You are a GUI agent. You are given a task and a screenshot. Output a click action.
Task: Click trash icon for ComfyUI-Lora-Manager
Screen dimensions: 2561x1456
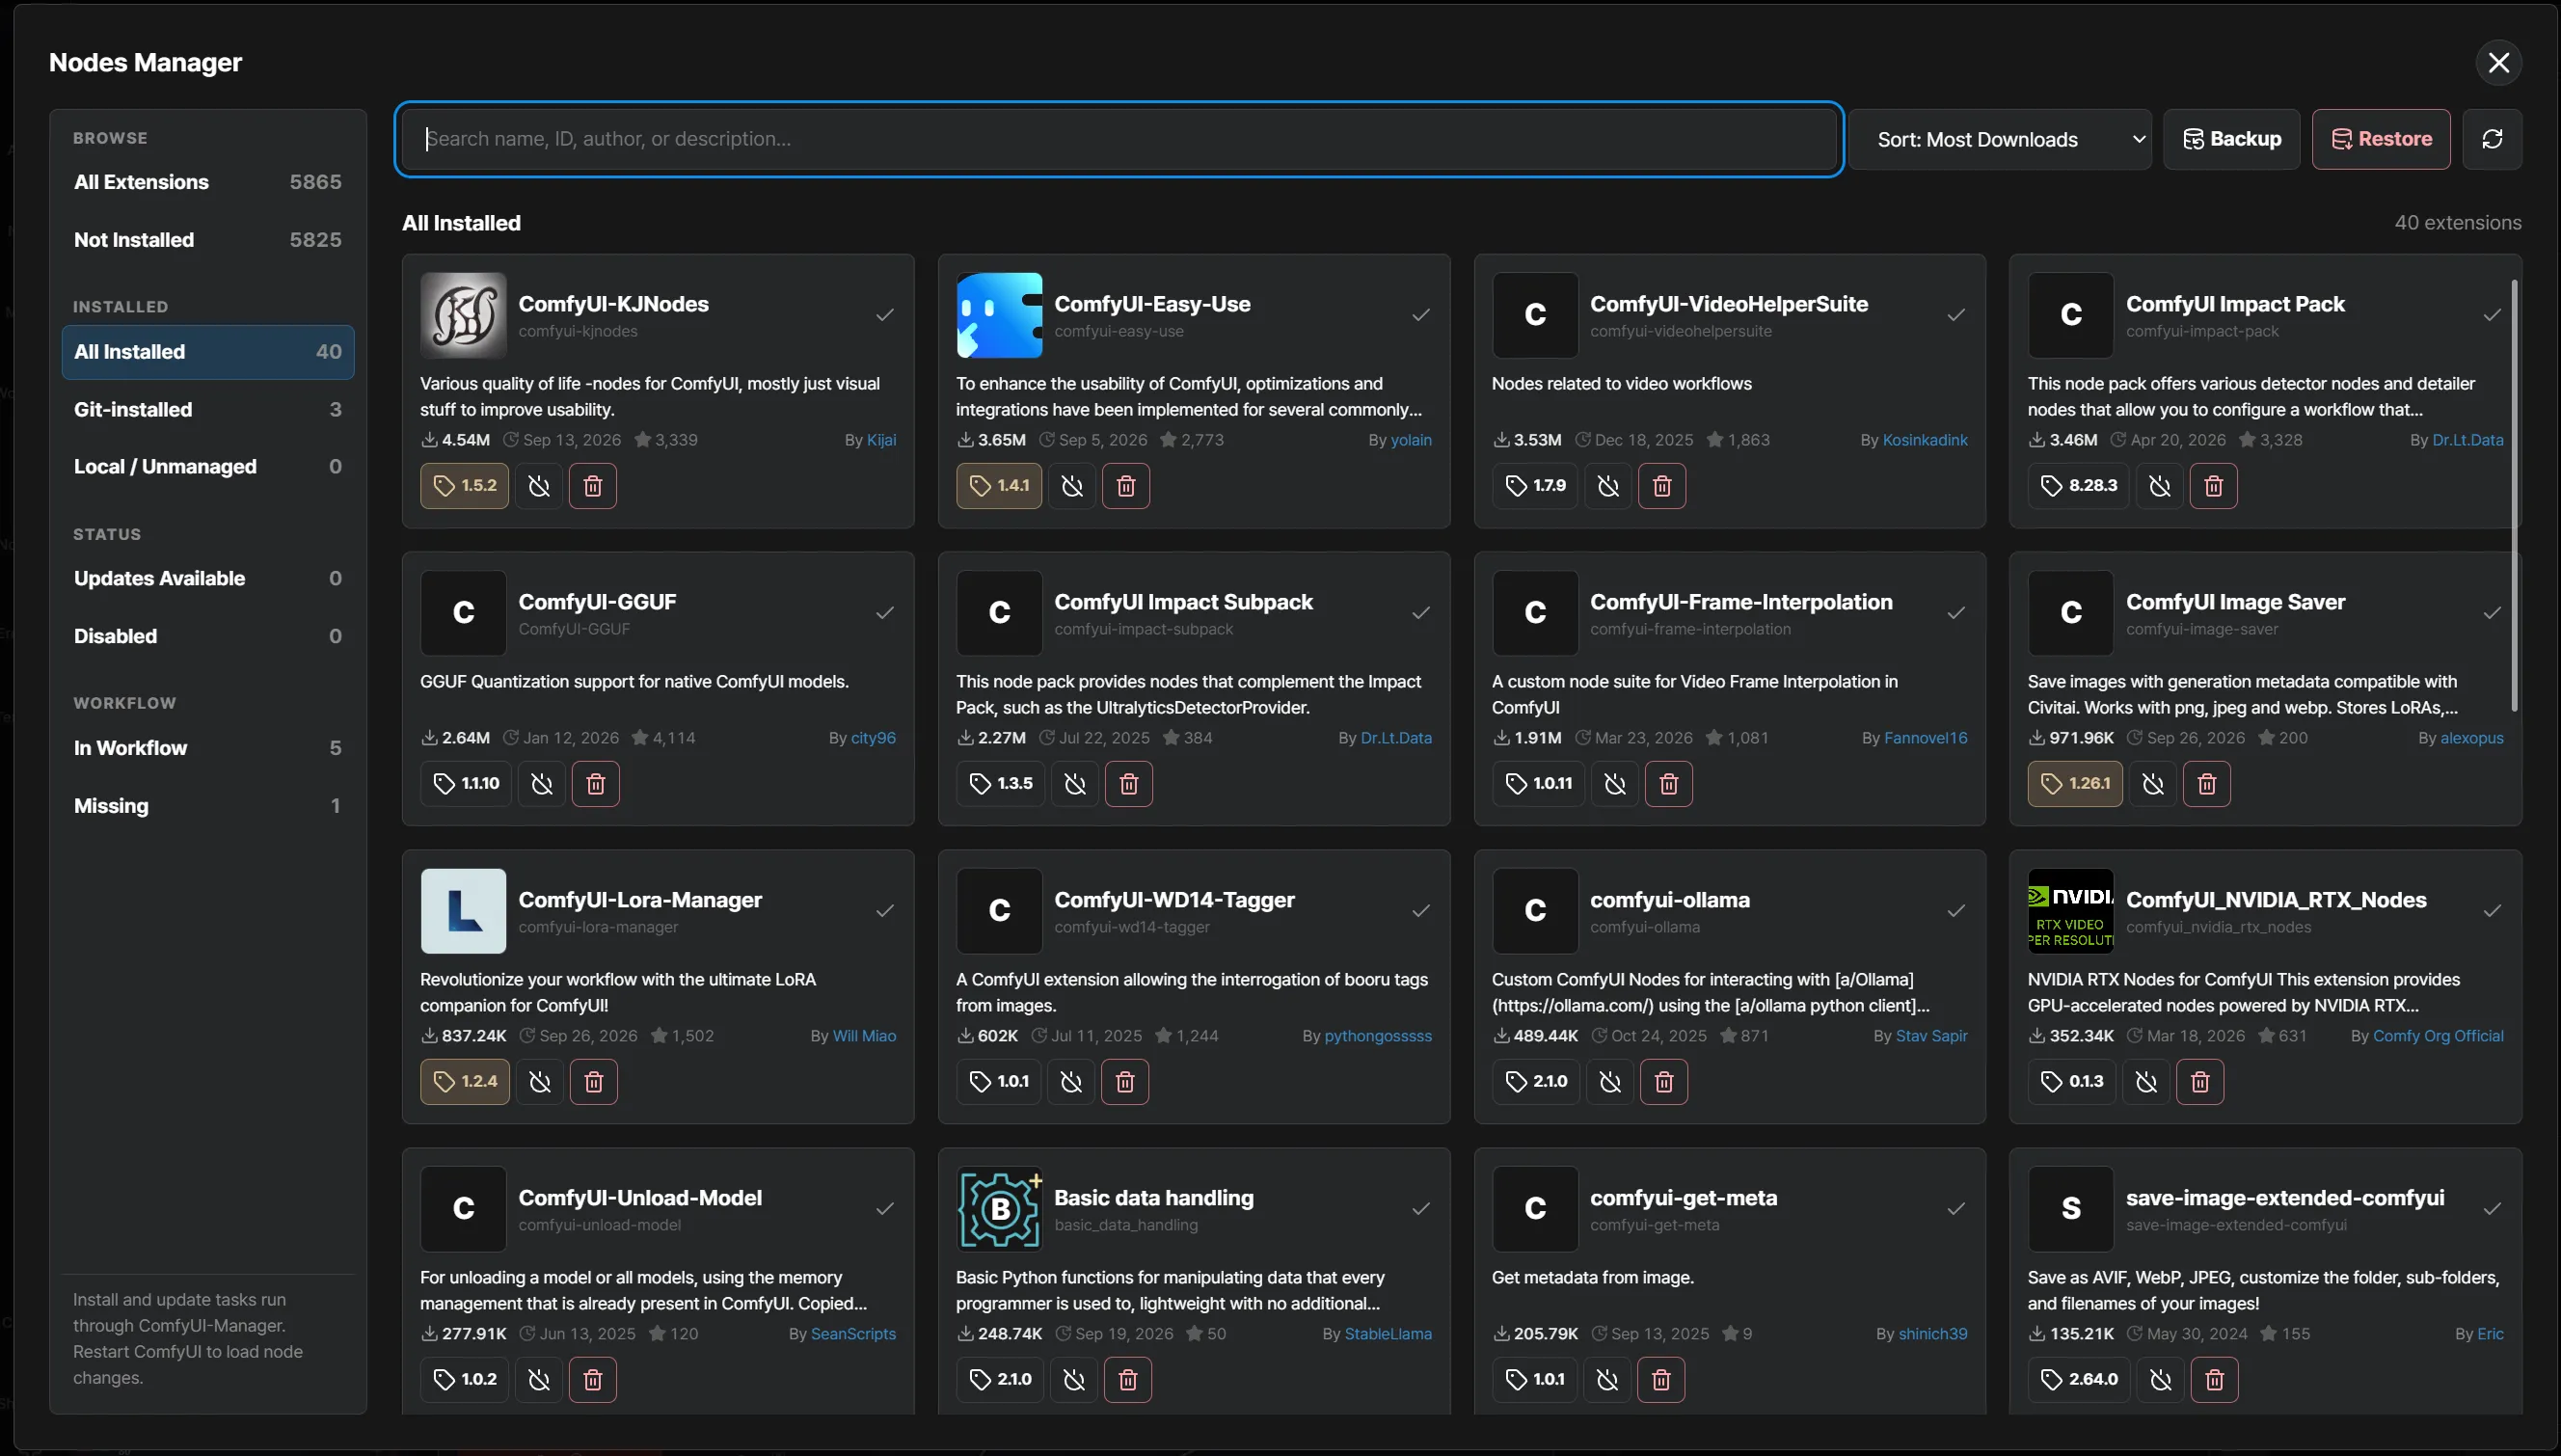593,1082
